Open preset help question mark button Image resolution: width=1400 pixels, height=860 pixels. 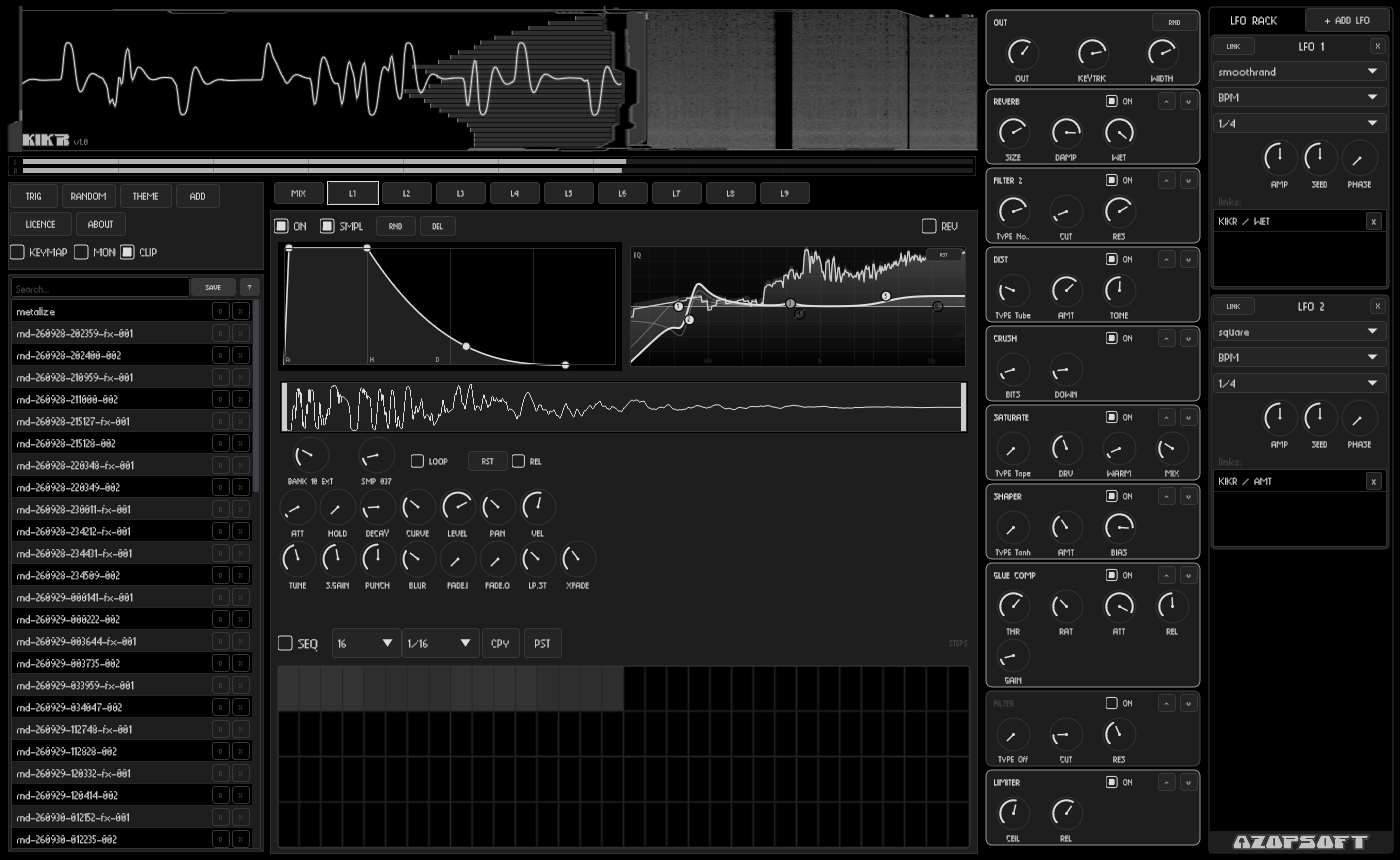point(250,287)
